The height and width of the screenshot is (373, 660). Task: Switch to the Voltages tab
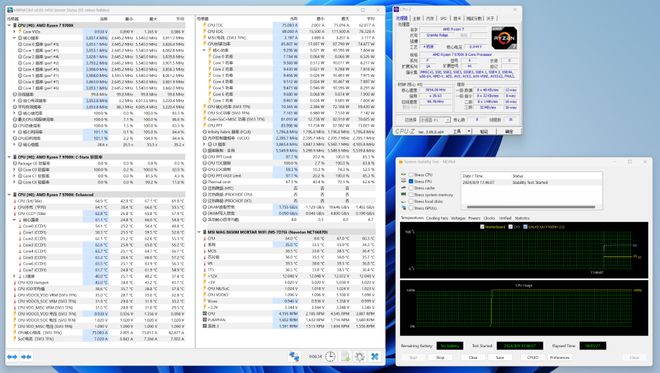point(458,218)
